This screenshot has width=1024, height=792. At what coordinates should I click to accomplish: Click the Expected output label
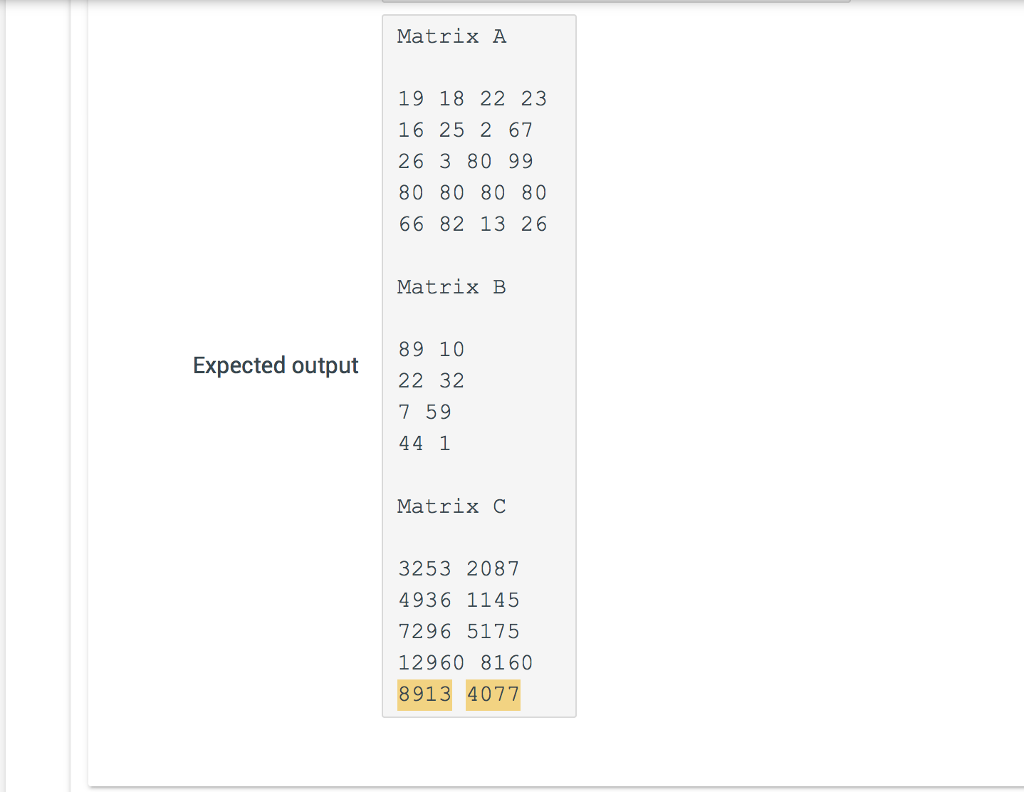[x=275, y=365]
